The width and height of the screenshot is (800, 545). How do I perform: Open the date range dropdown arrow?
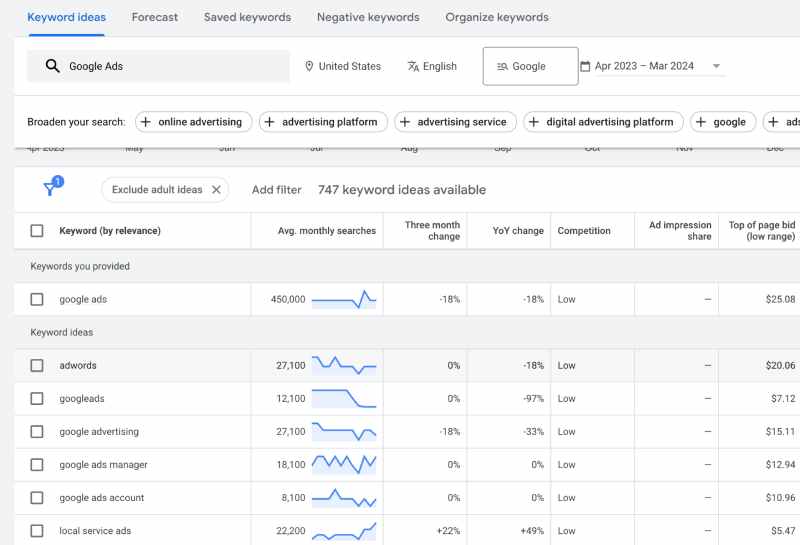[x=716, y=66]
